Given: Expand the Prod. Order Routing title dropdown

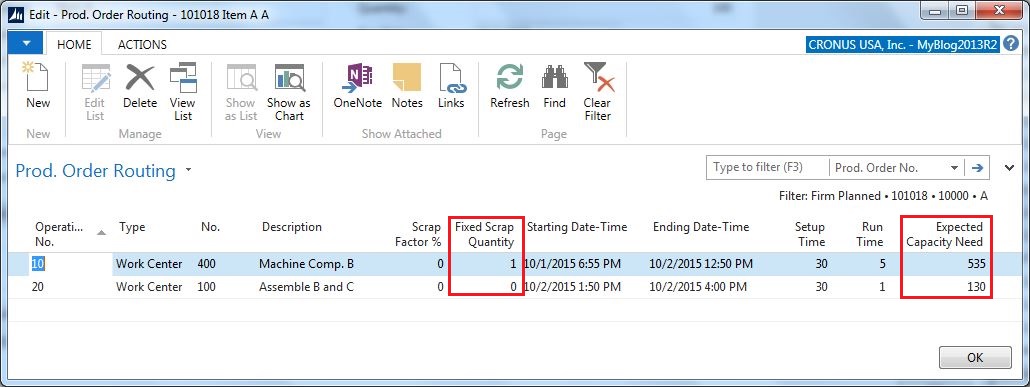Looking at the screenshot, I should click(x=189, y=170).
